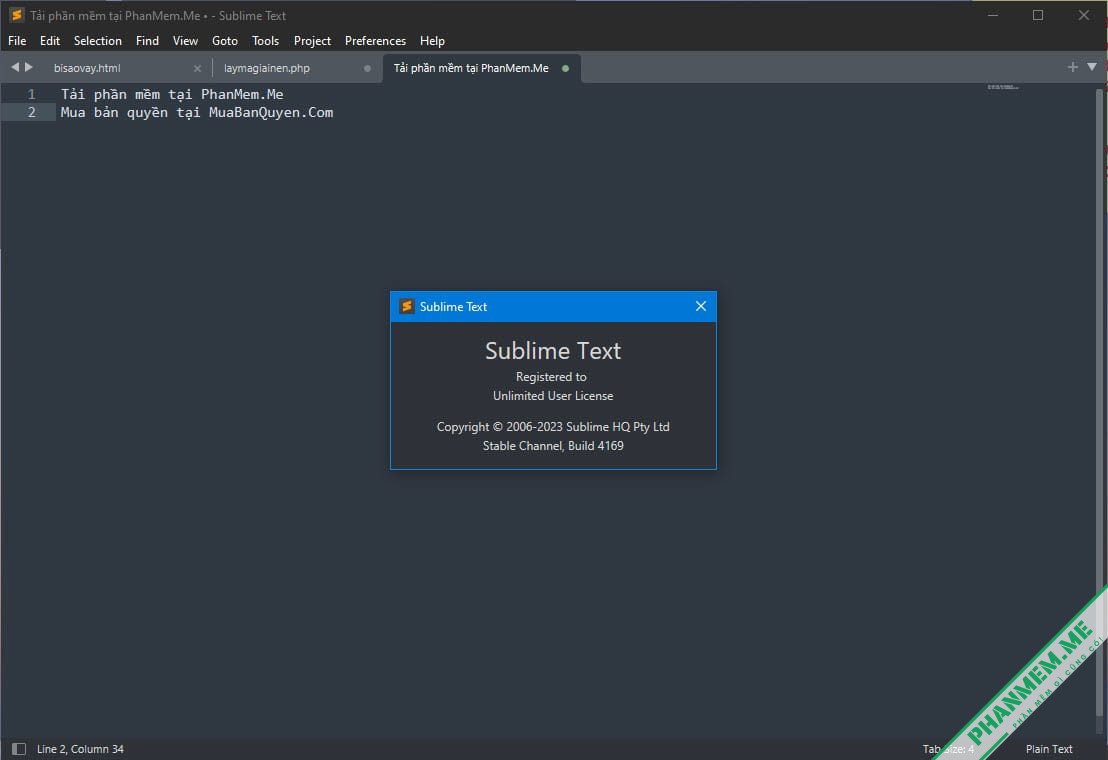Click line number 2 in gutter

coord(31,112)
